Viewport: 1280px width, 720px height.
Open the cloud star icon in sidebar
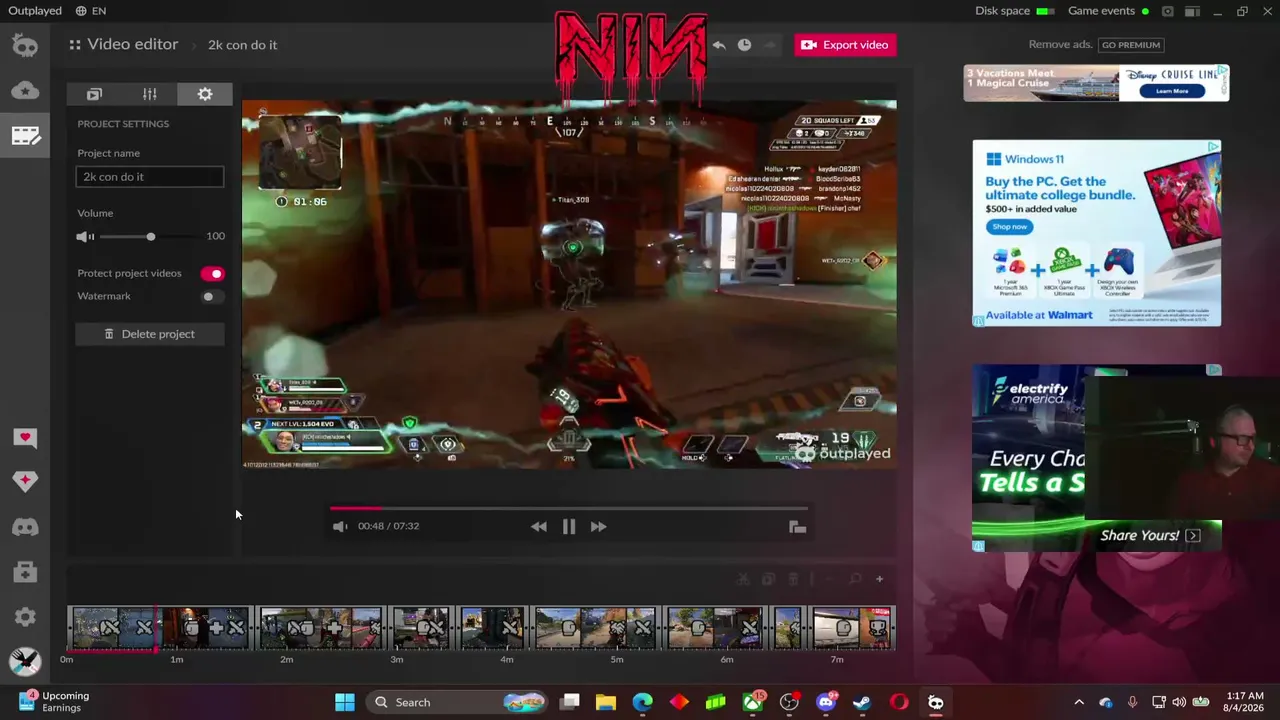coord(25,91)
